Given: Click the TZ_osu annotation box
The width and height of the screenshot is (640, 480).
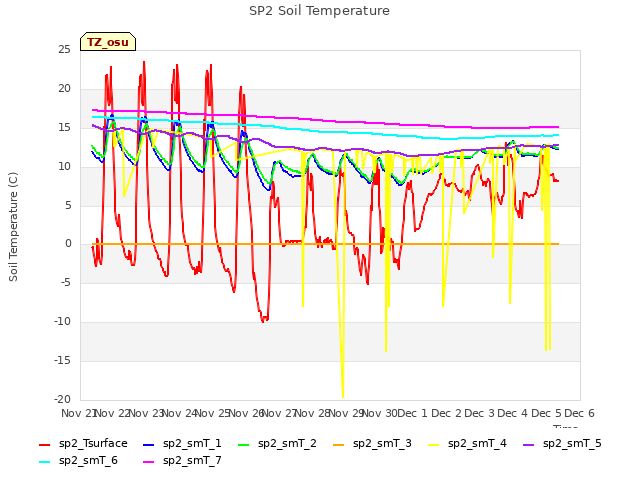Looking at the screenshot, I should click(x=108, y=42).
